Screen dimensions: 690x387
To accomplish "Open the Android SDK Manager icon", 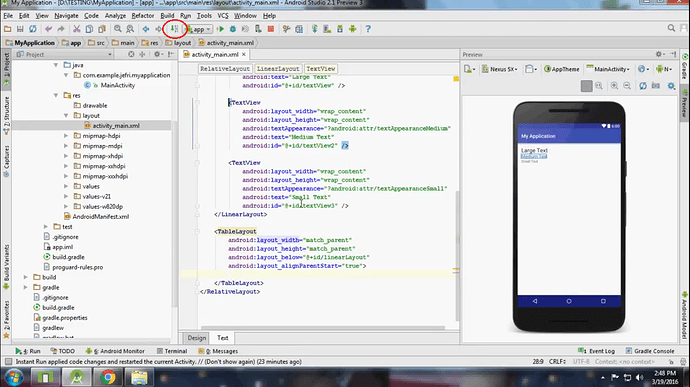I will [340, 29].
